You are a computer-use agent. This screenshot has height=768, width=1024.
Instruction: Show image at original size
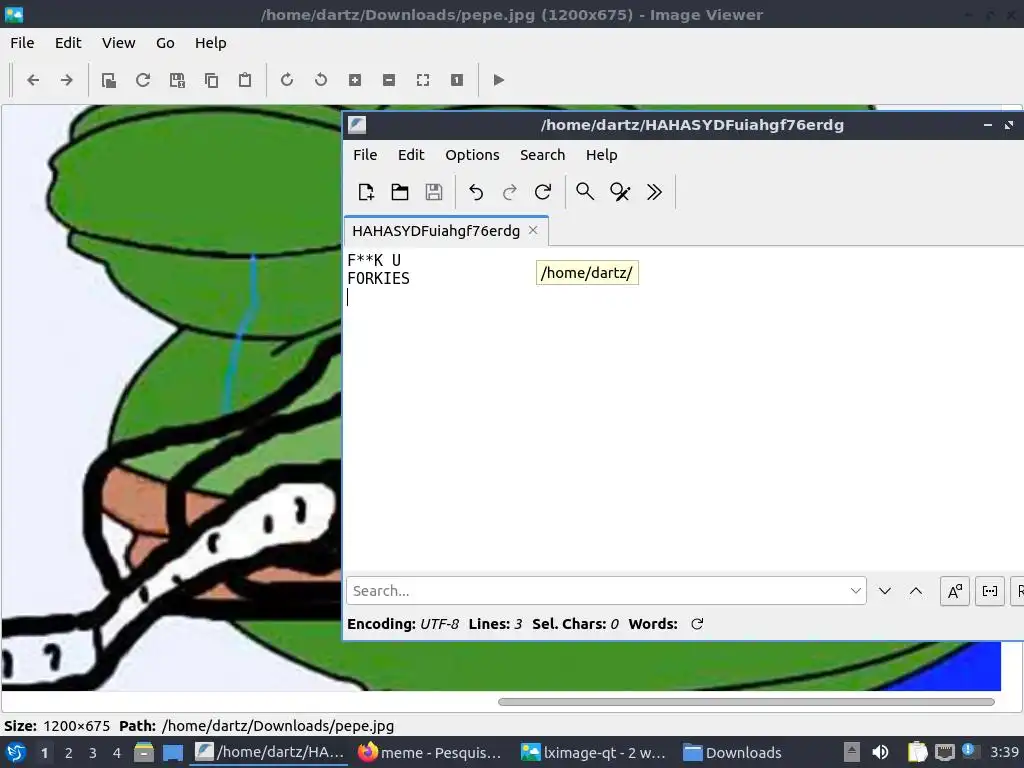click(x=456, y=80)
